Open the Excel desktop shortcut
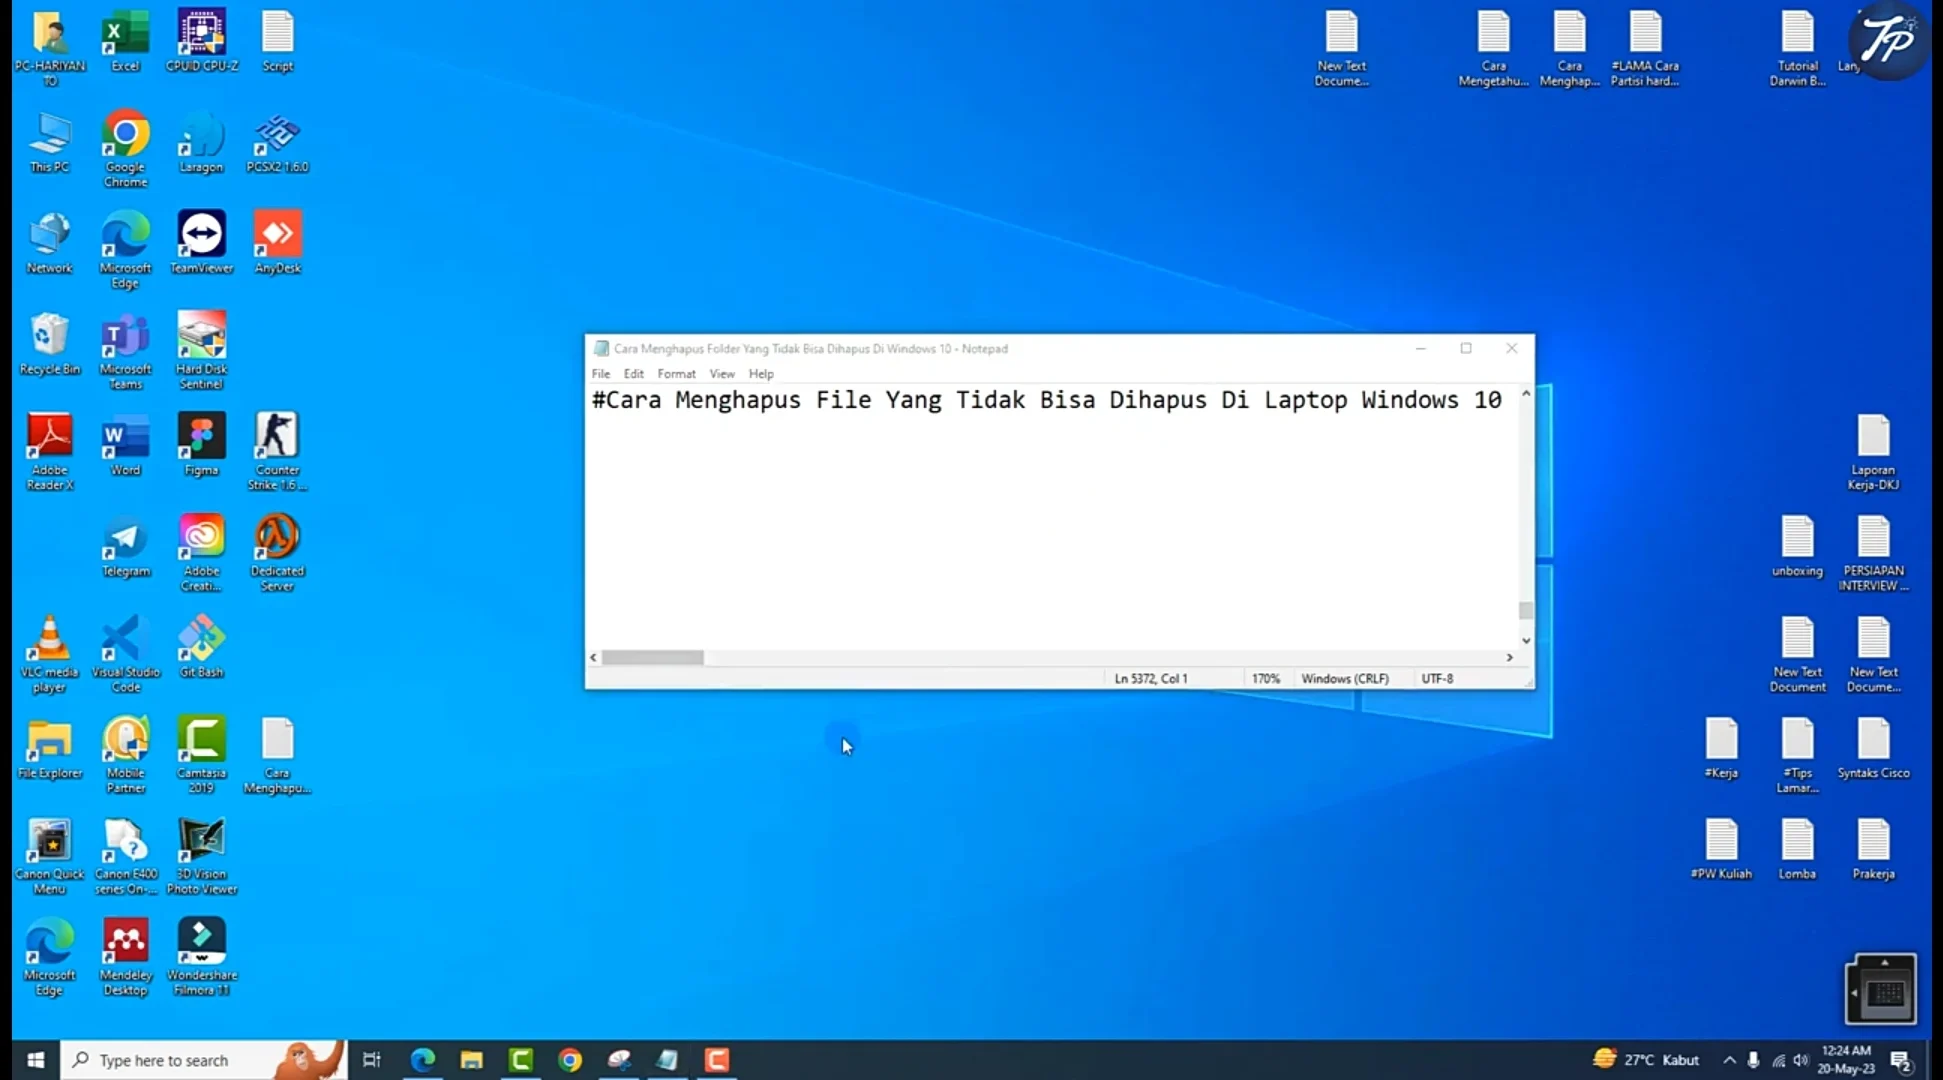Viewport: 1943px width, 1080px height. click(x=125, y=41)
